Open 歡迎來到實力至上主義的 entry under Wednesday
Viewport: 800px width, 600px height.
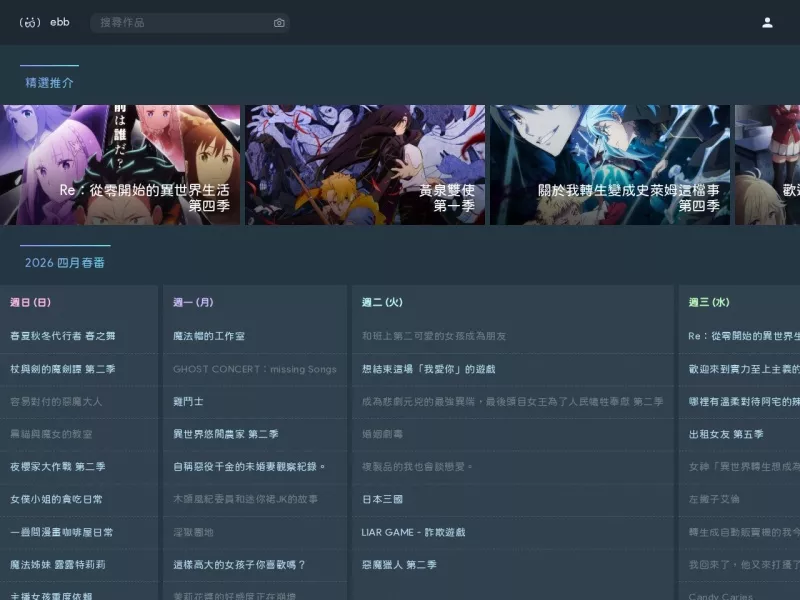(x=744, y=369)
